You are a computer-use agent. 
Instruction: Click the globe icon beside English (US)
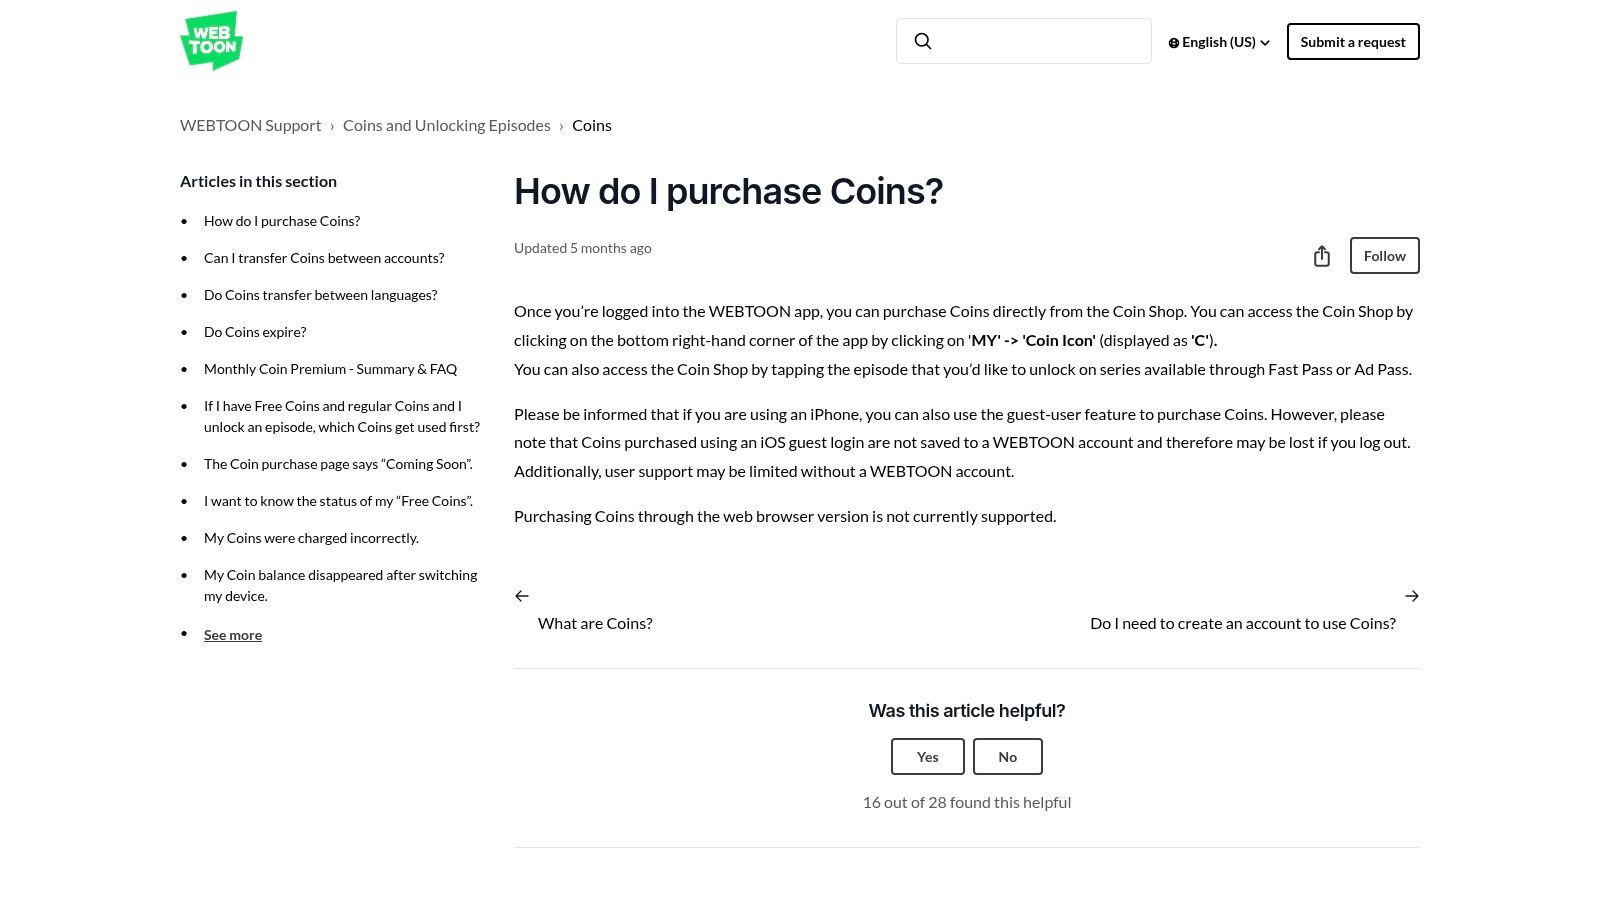click(x=1174, y=43)
